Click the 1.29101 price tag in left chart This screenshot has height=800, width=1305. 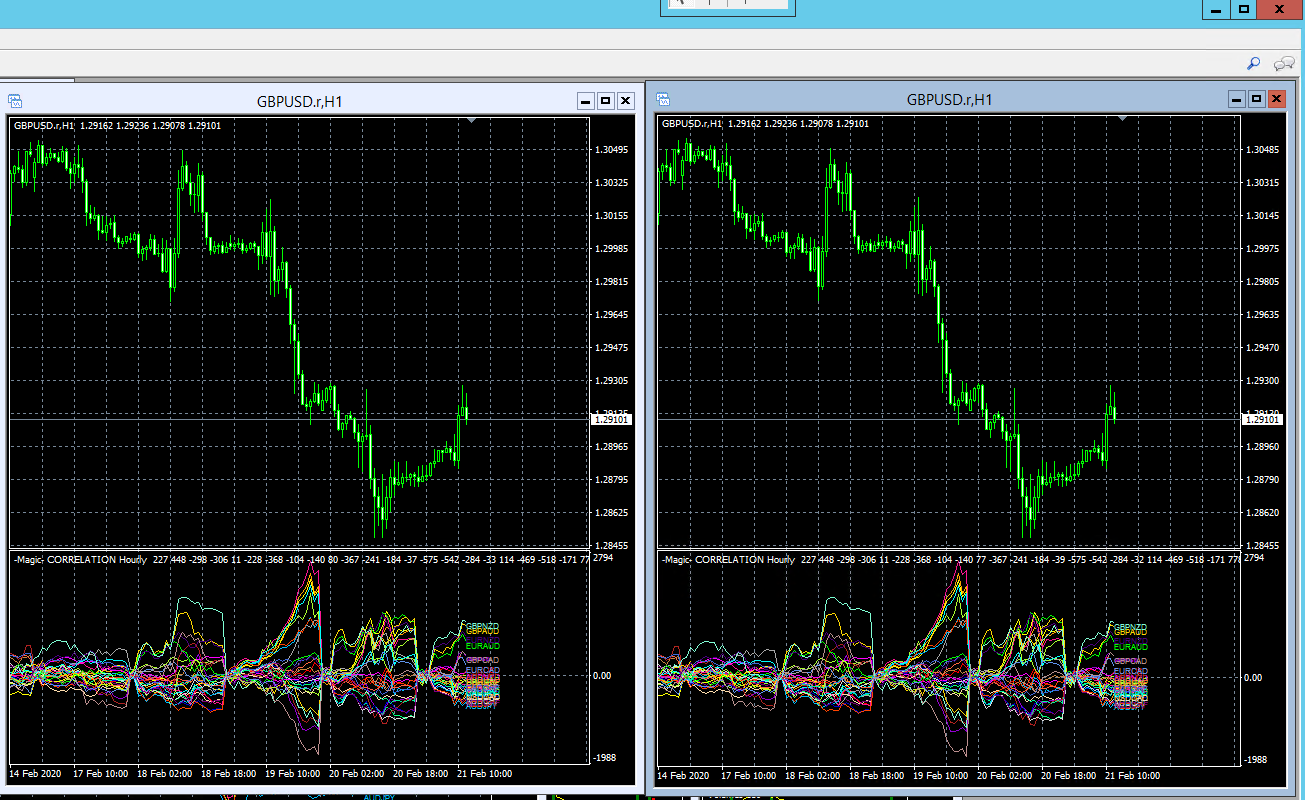point(612,420)
